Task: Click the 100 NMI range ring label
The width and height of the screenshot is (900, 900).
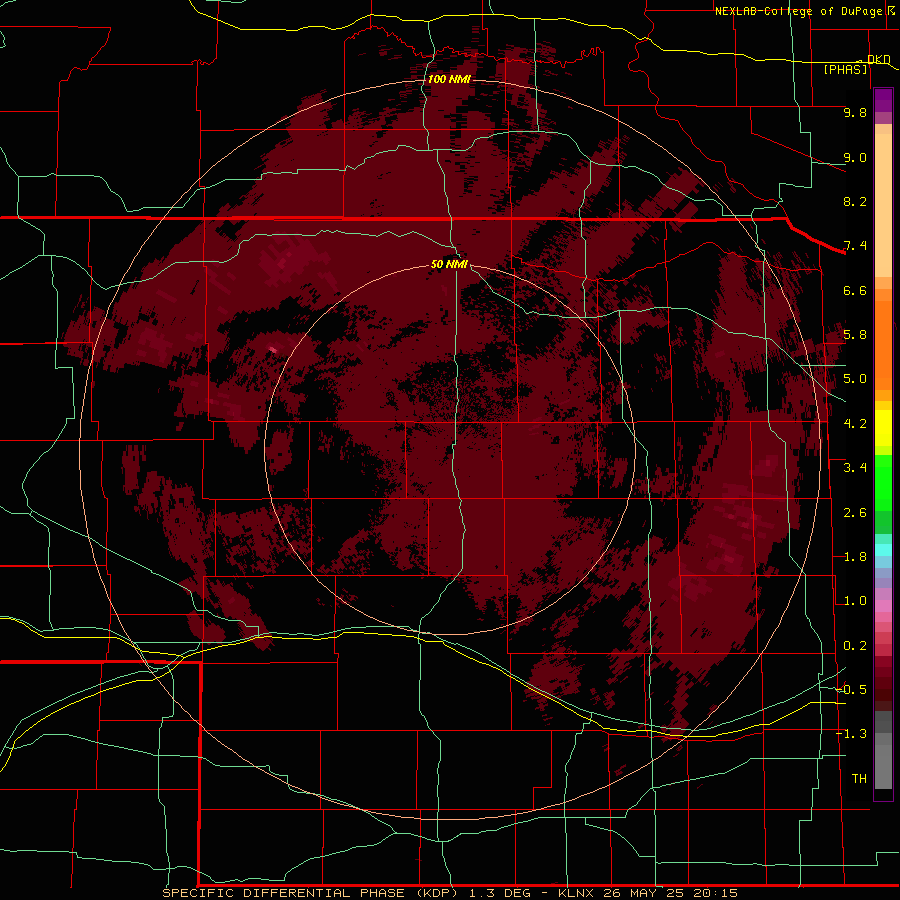Action: click(x=449, y=79)
